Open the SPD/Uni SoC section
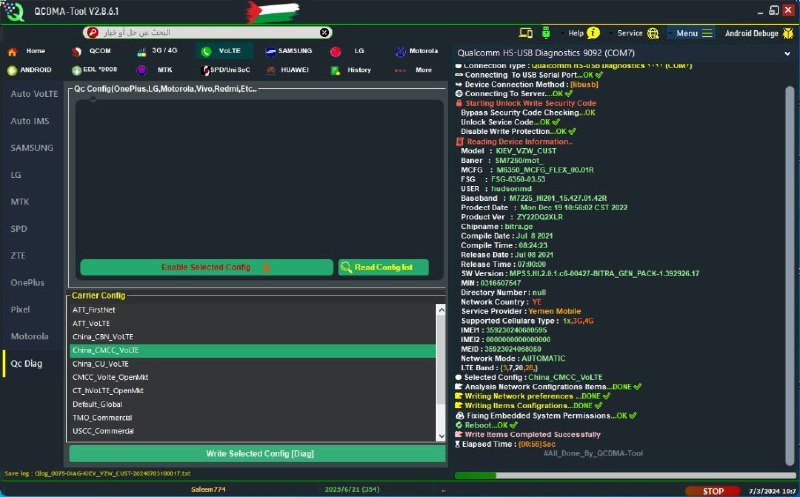This screenshot has height=497, width=800. [226, 70]
